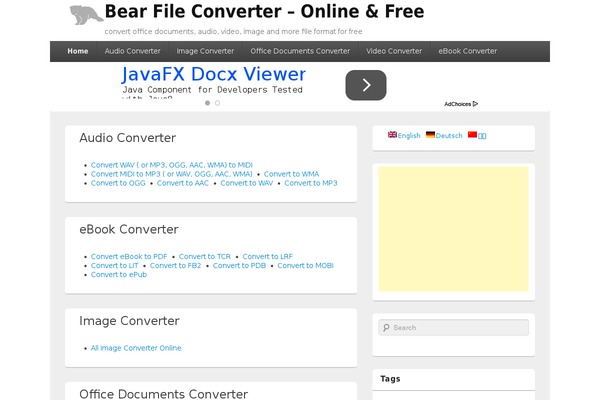Open Convert to LRF link
Viewport: 600px width, 400px height.
(x=267, y=256)
